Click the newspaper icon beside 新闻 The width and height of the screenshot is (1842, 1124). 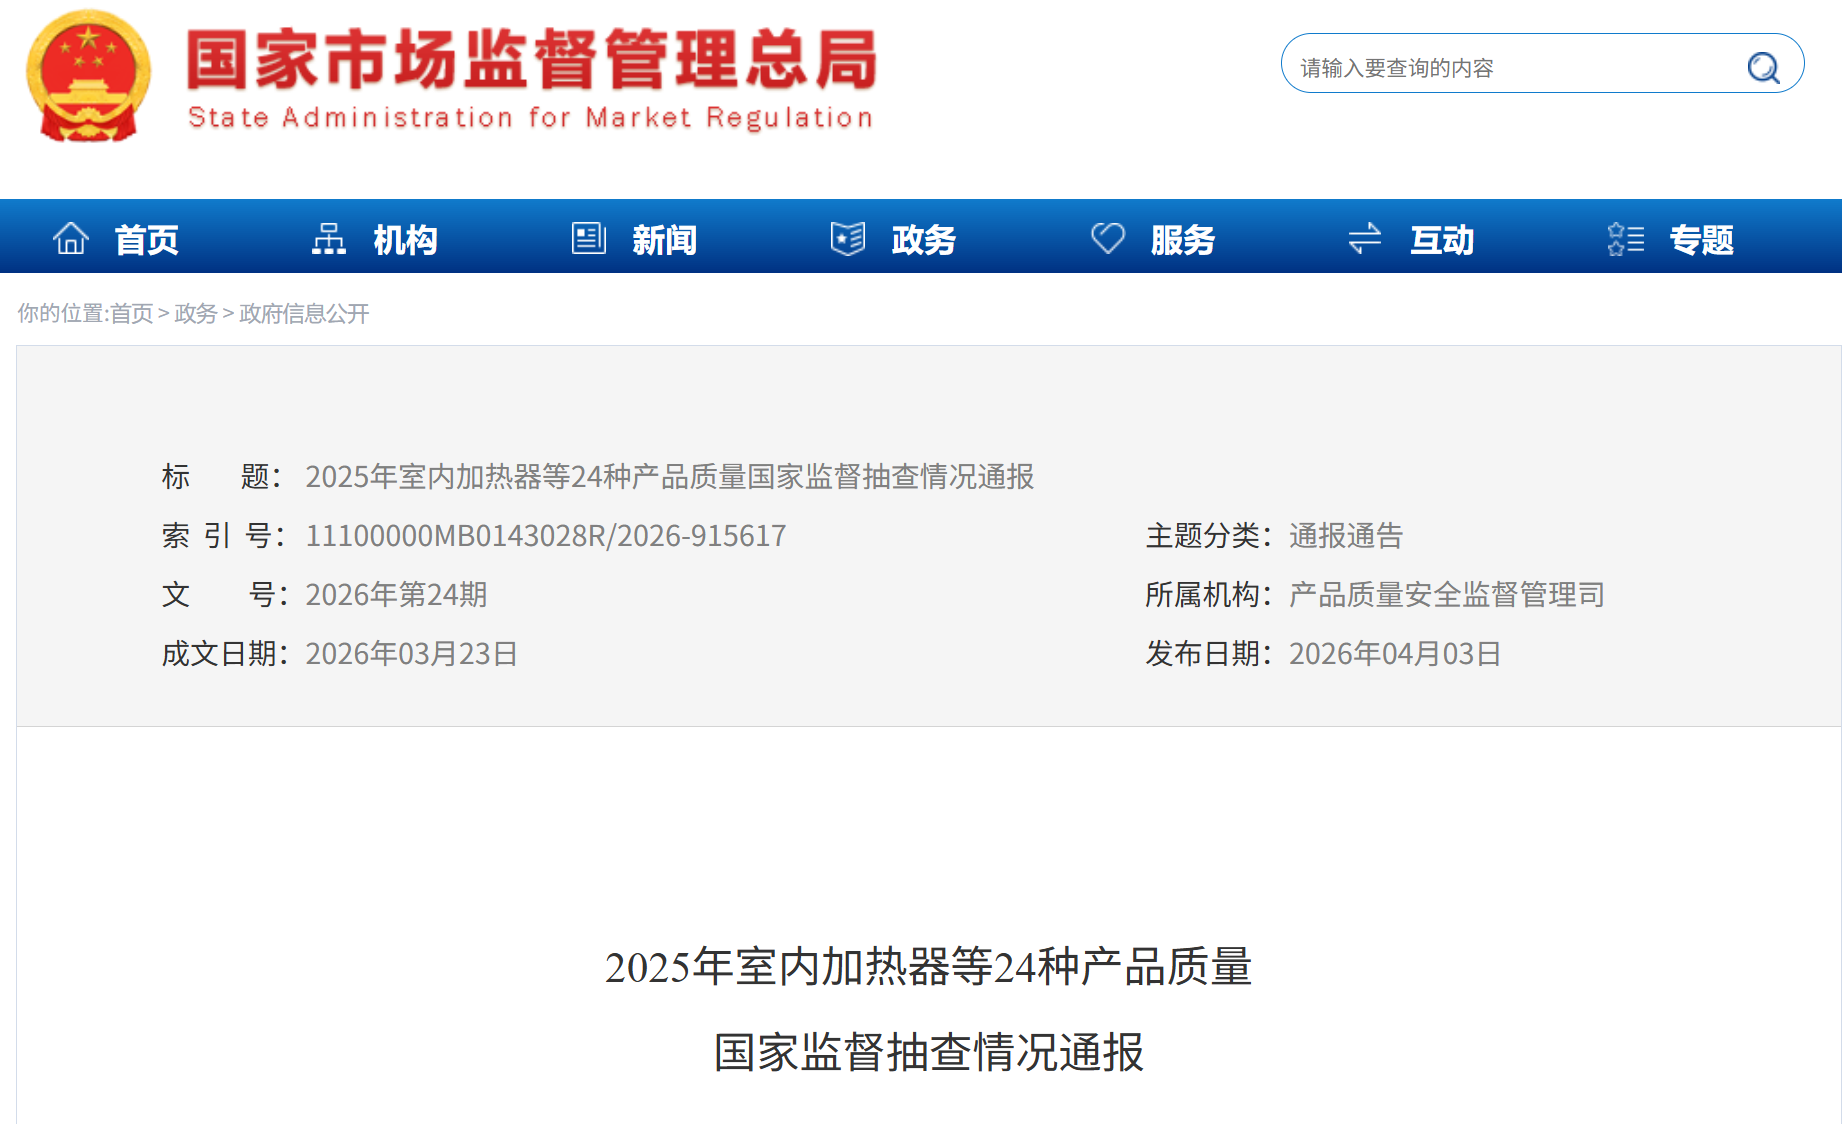pos(588,239)
